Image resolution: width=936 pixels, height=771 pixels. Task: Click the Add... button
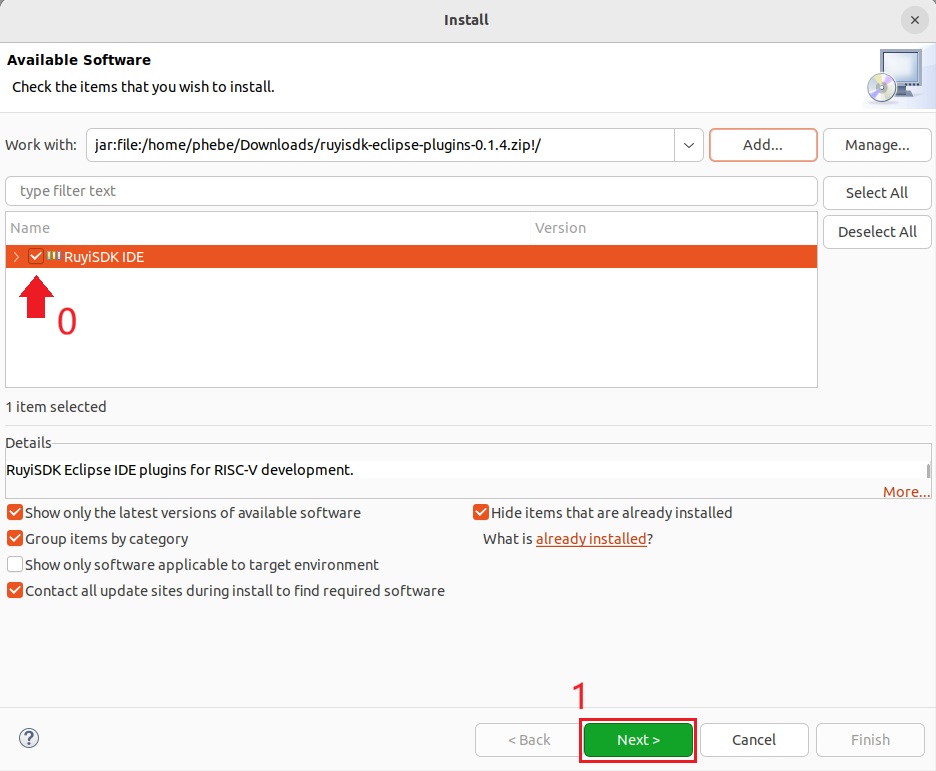(763, 145)
